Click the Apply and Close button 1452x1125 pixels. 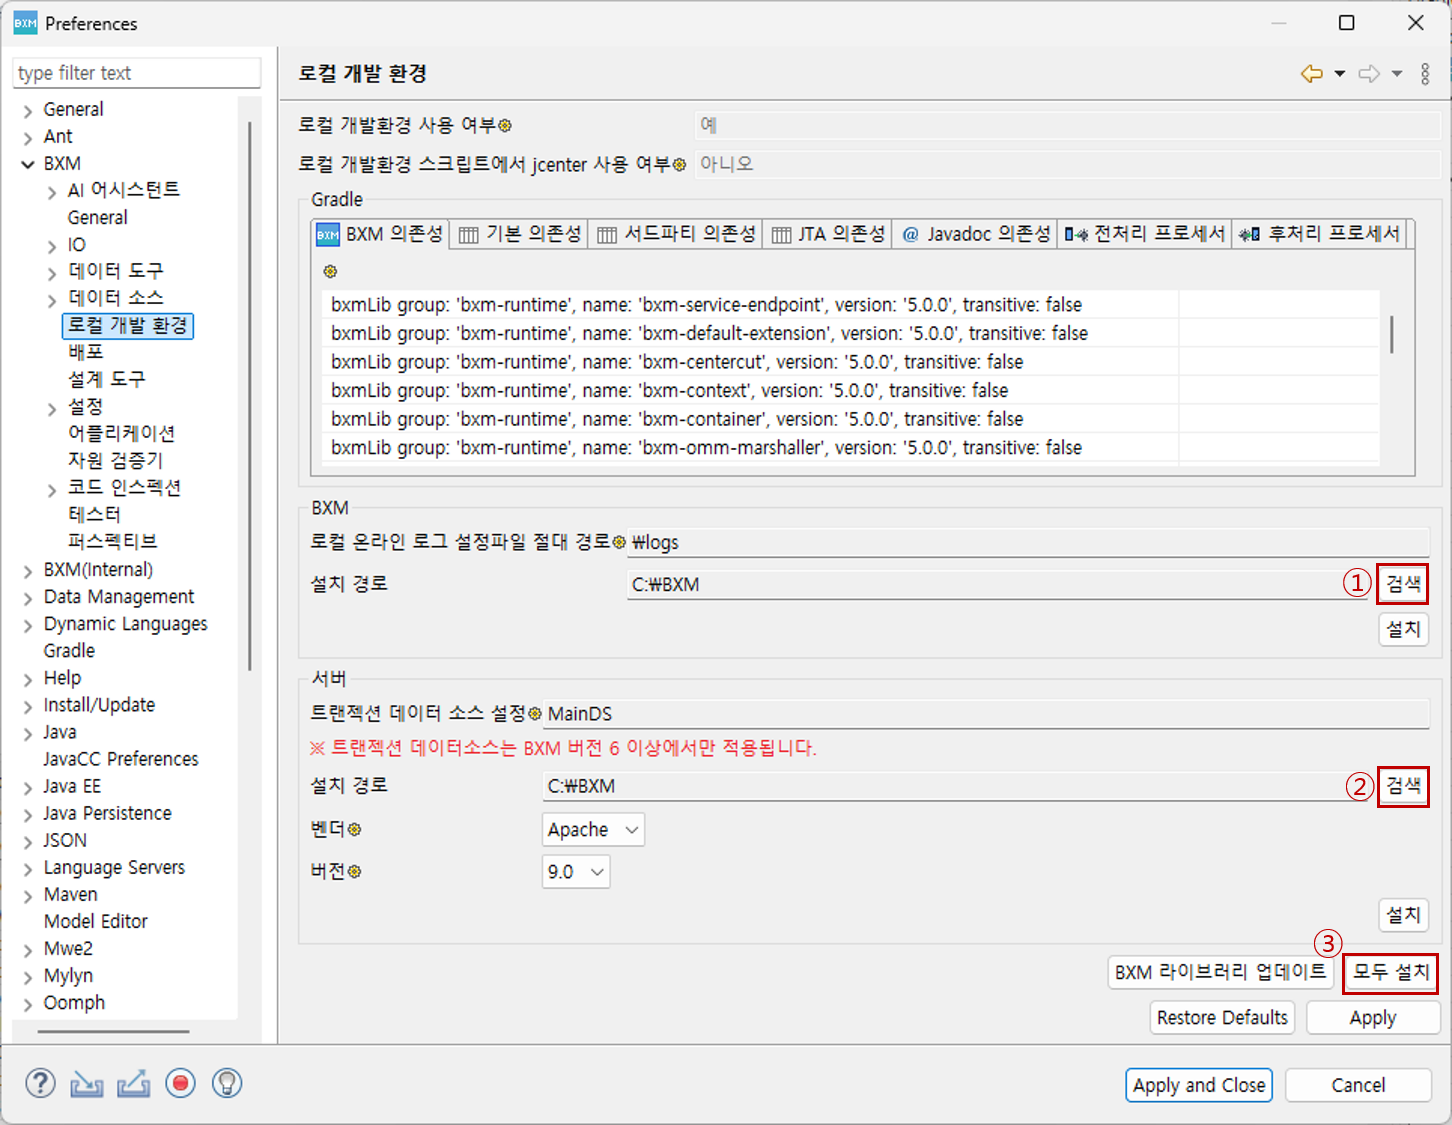click(x=1198, y=1085)
